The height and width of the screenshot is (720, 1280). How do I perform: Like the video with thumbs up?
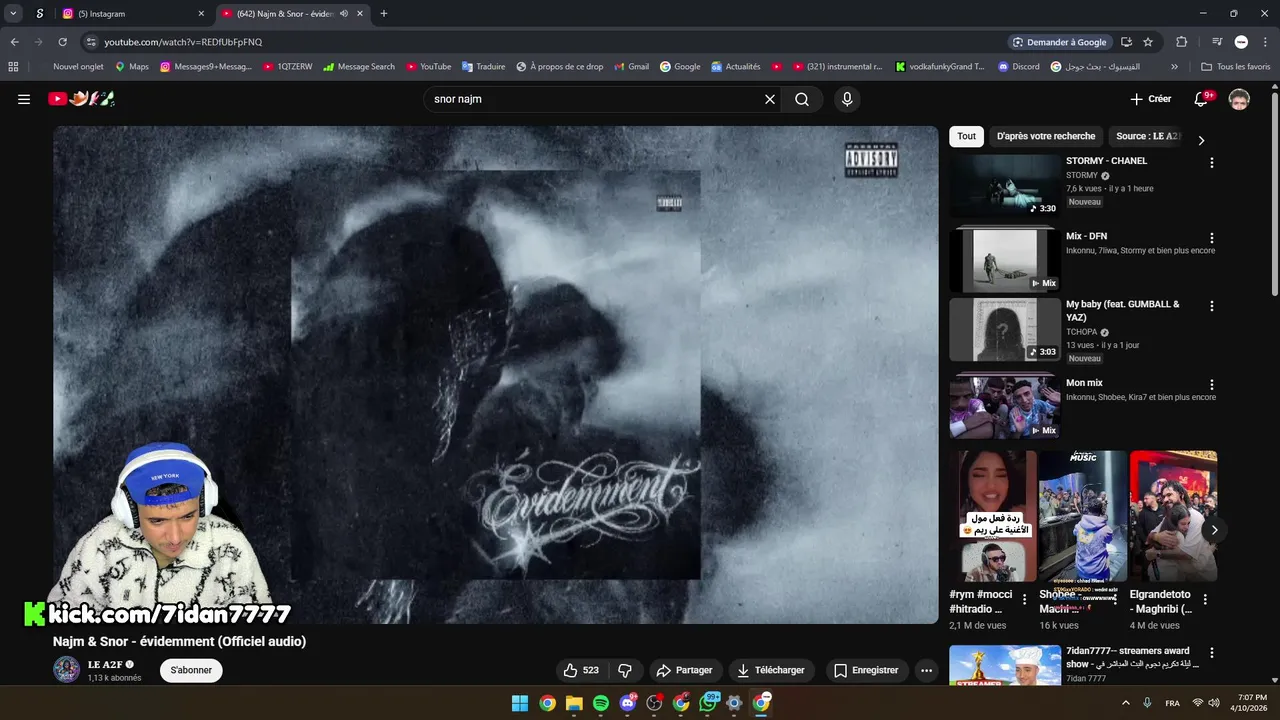(x=581, y=670)
